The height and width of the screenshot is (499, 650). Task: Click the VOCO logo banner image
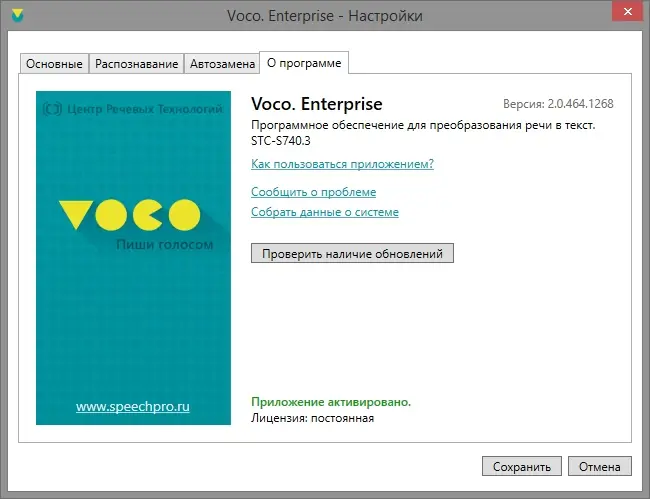(133, 258)
